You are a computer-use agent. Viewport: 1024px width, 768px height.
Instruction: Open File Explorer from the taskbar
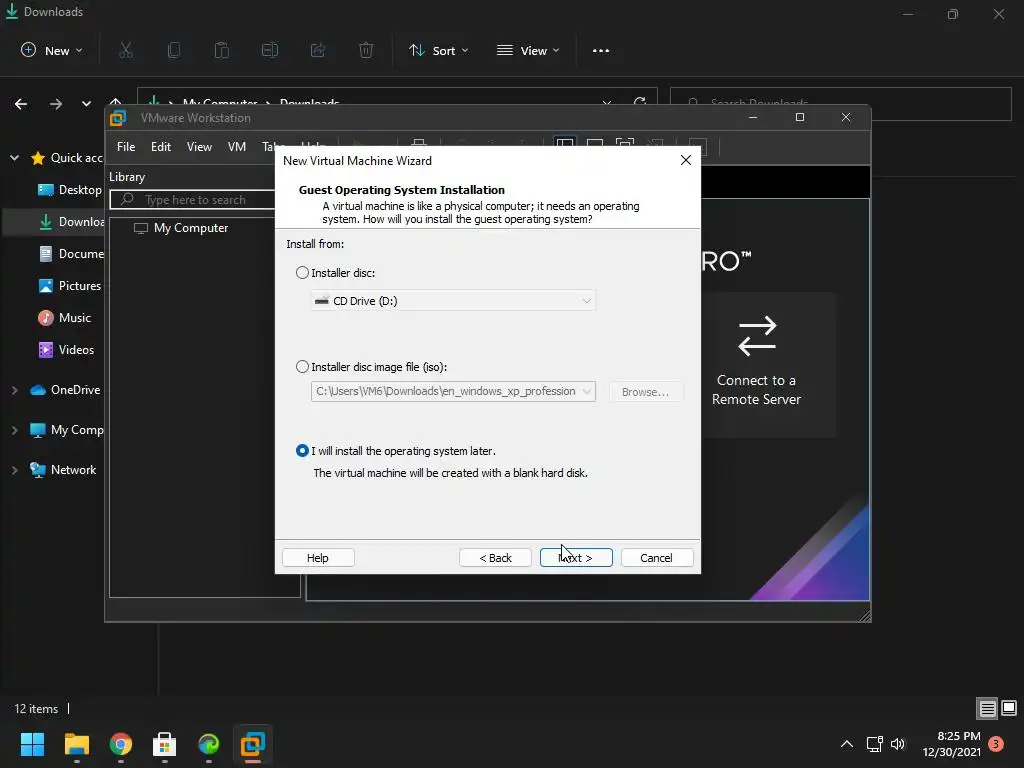tap(76, 744)
